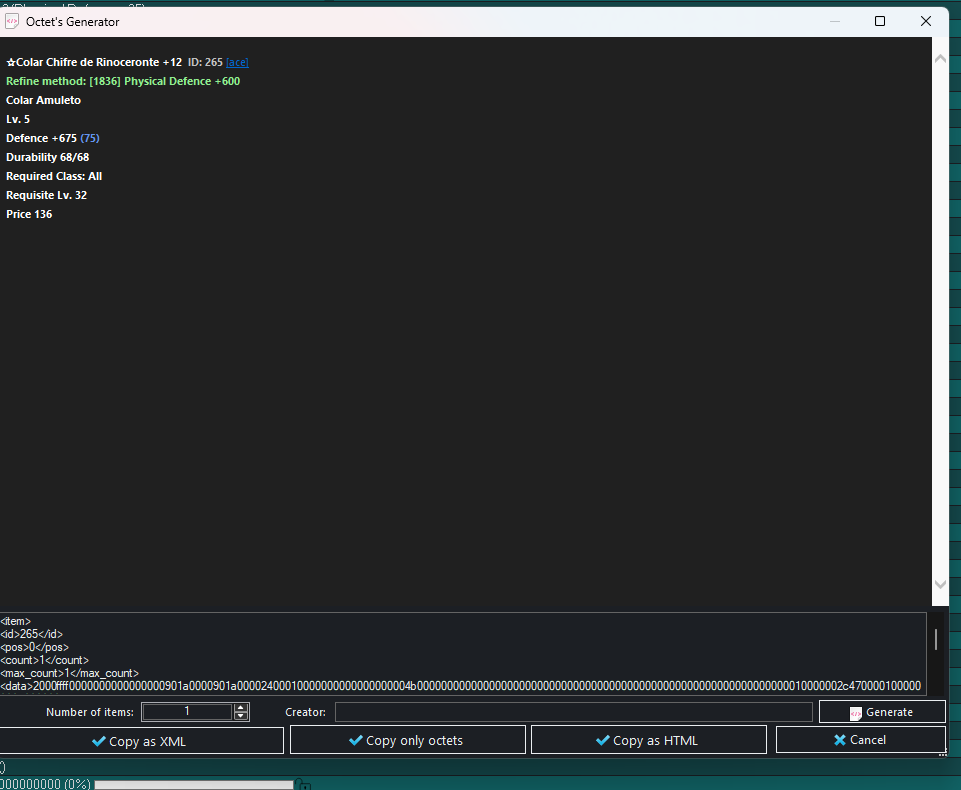Increase the Number of items value
Viewport: 961px width, 790px height.
click(x=240, y=708)
